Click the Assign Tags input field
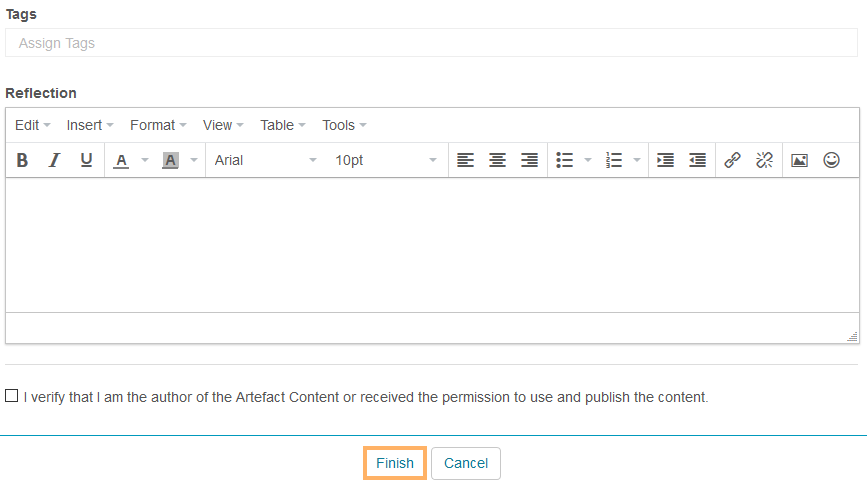Screen dimensions: 867x485 [431, 43]
